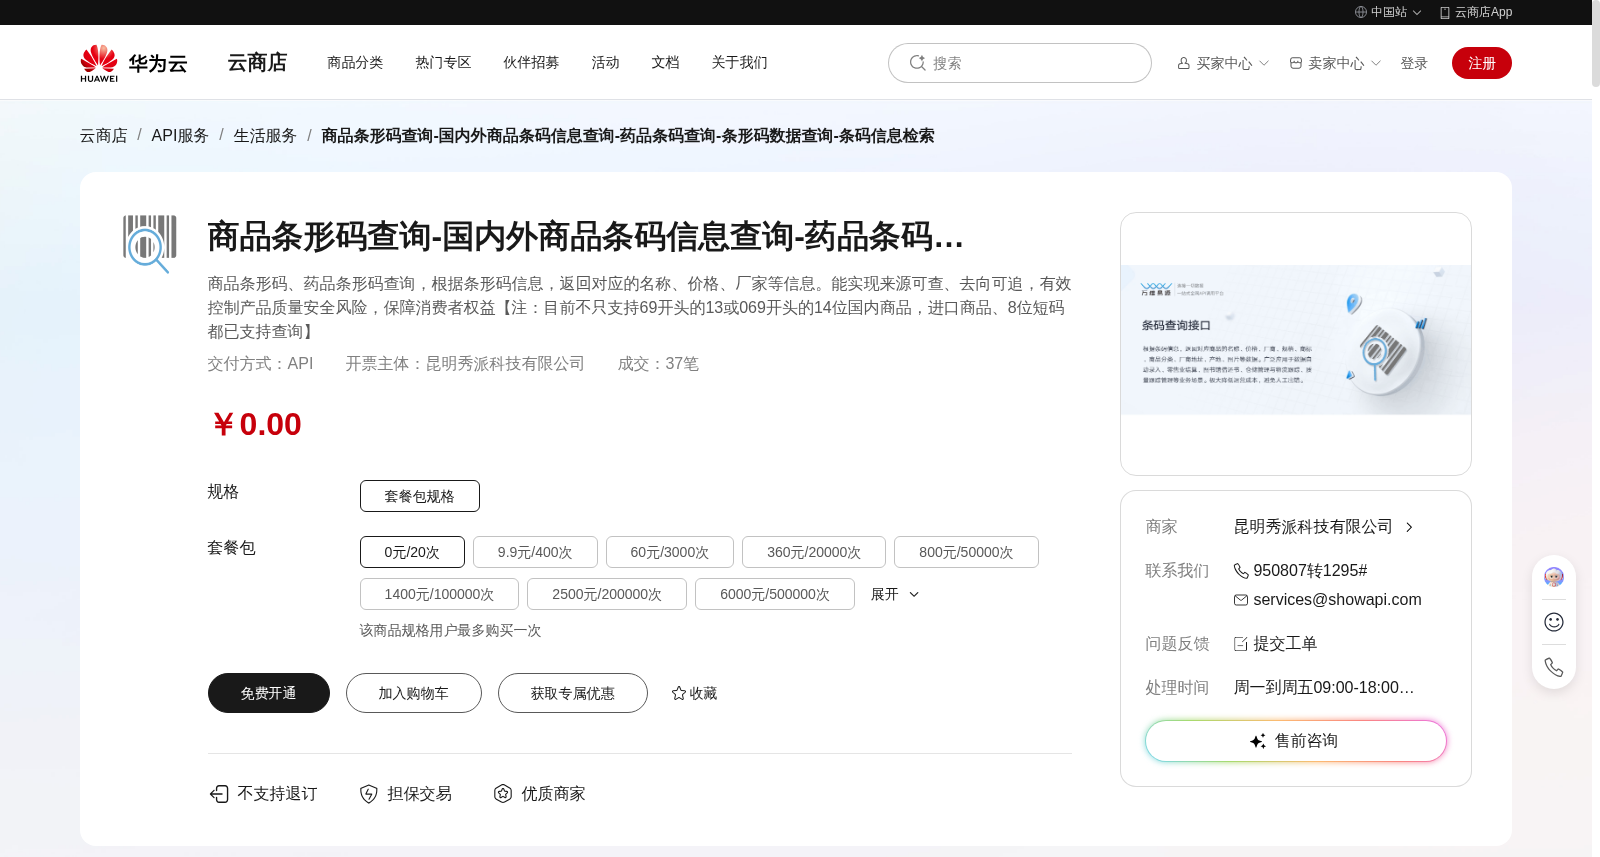The image size is (1600, 857).
Task: Open the floating smiley feedback icon
Action: tap(1554, 622)
